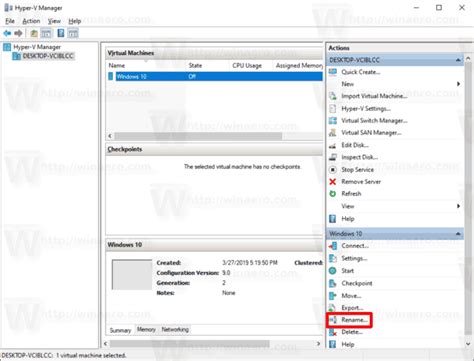Click the Windows 10 details panel title
474x361 pixels.
(124, 245)
